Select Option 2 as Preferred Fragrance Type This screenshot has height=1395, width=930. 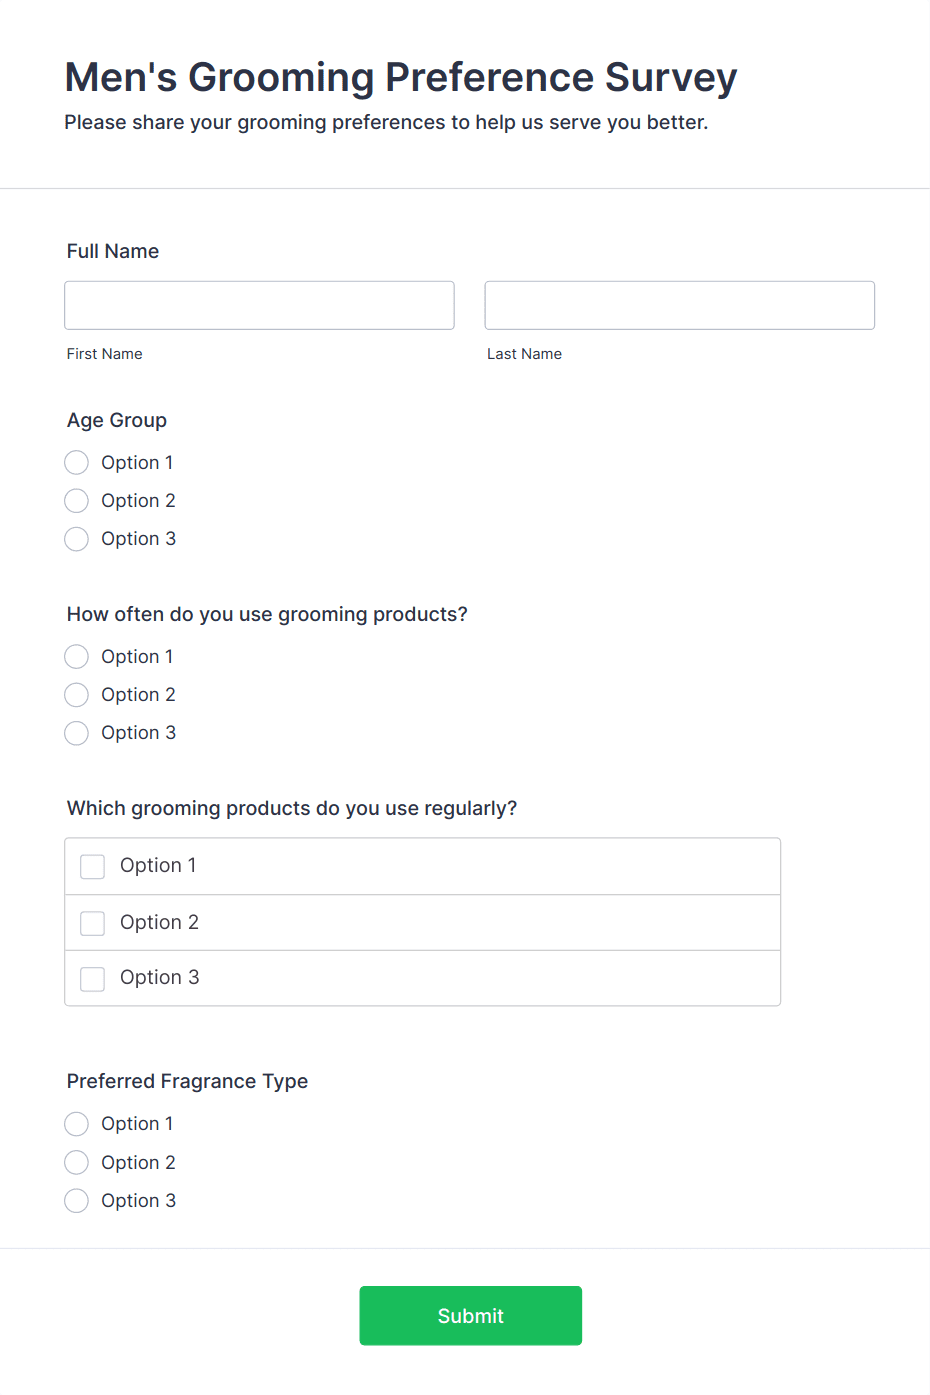coord(76,1162)
